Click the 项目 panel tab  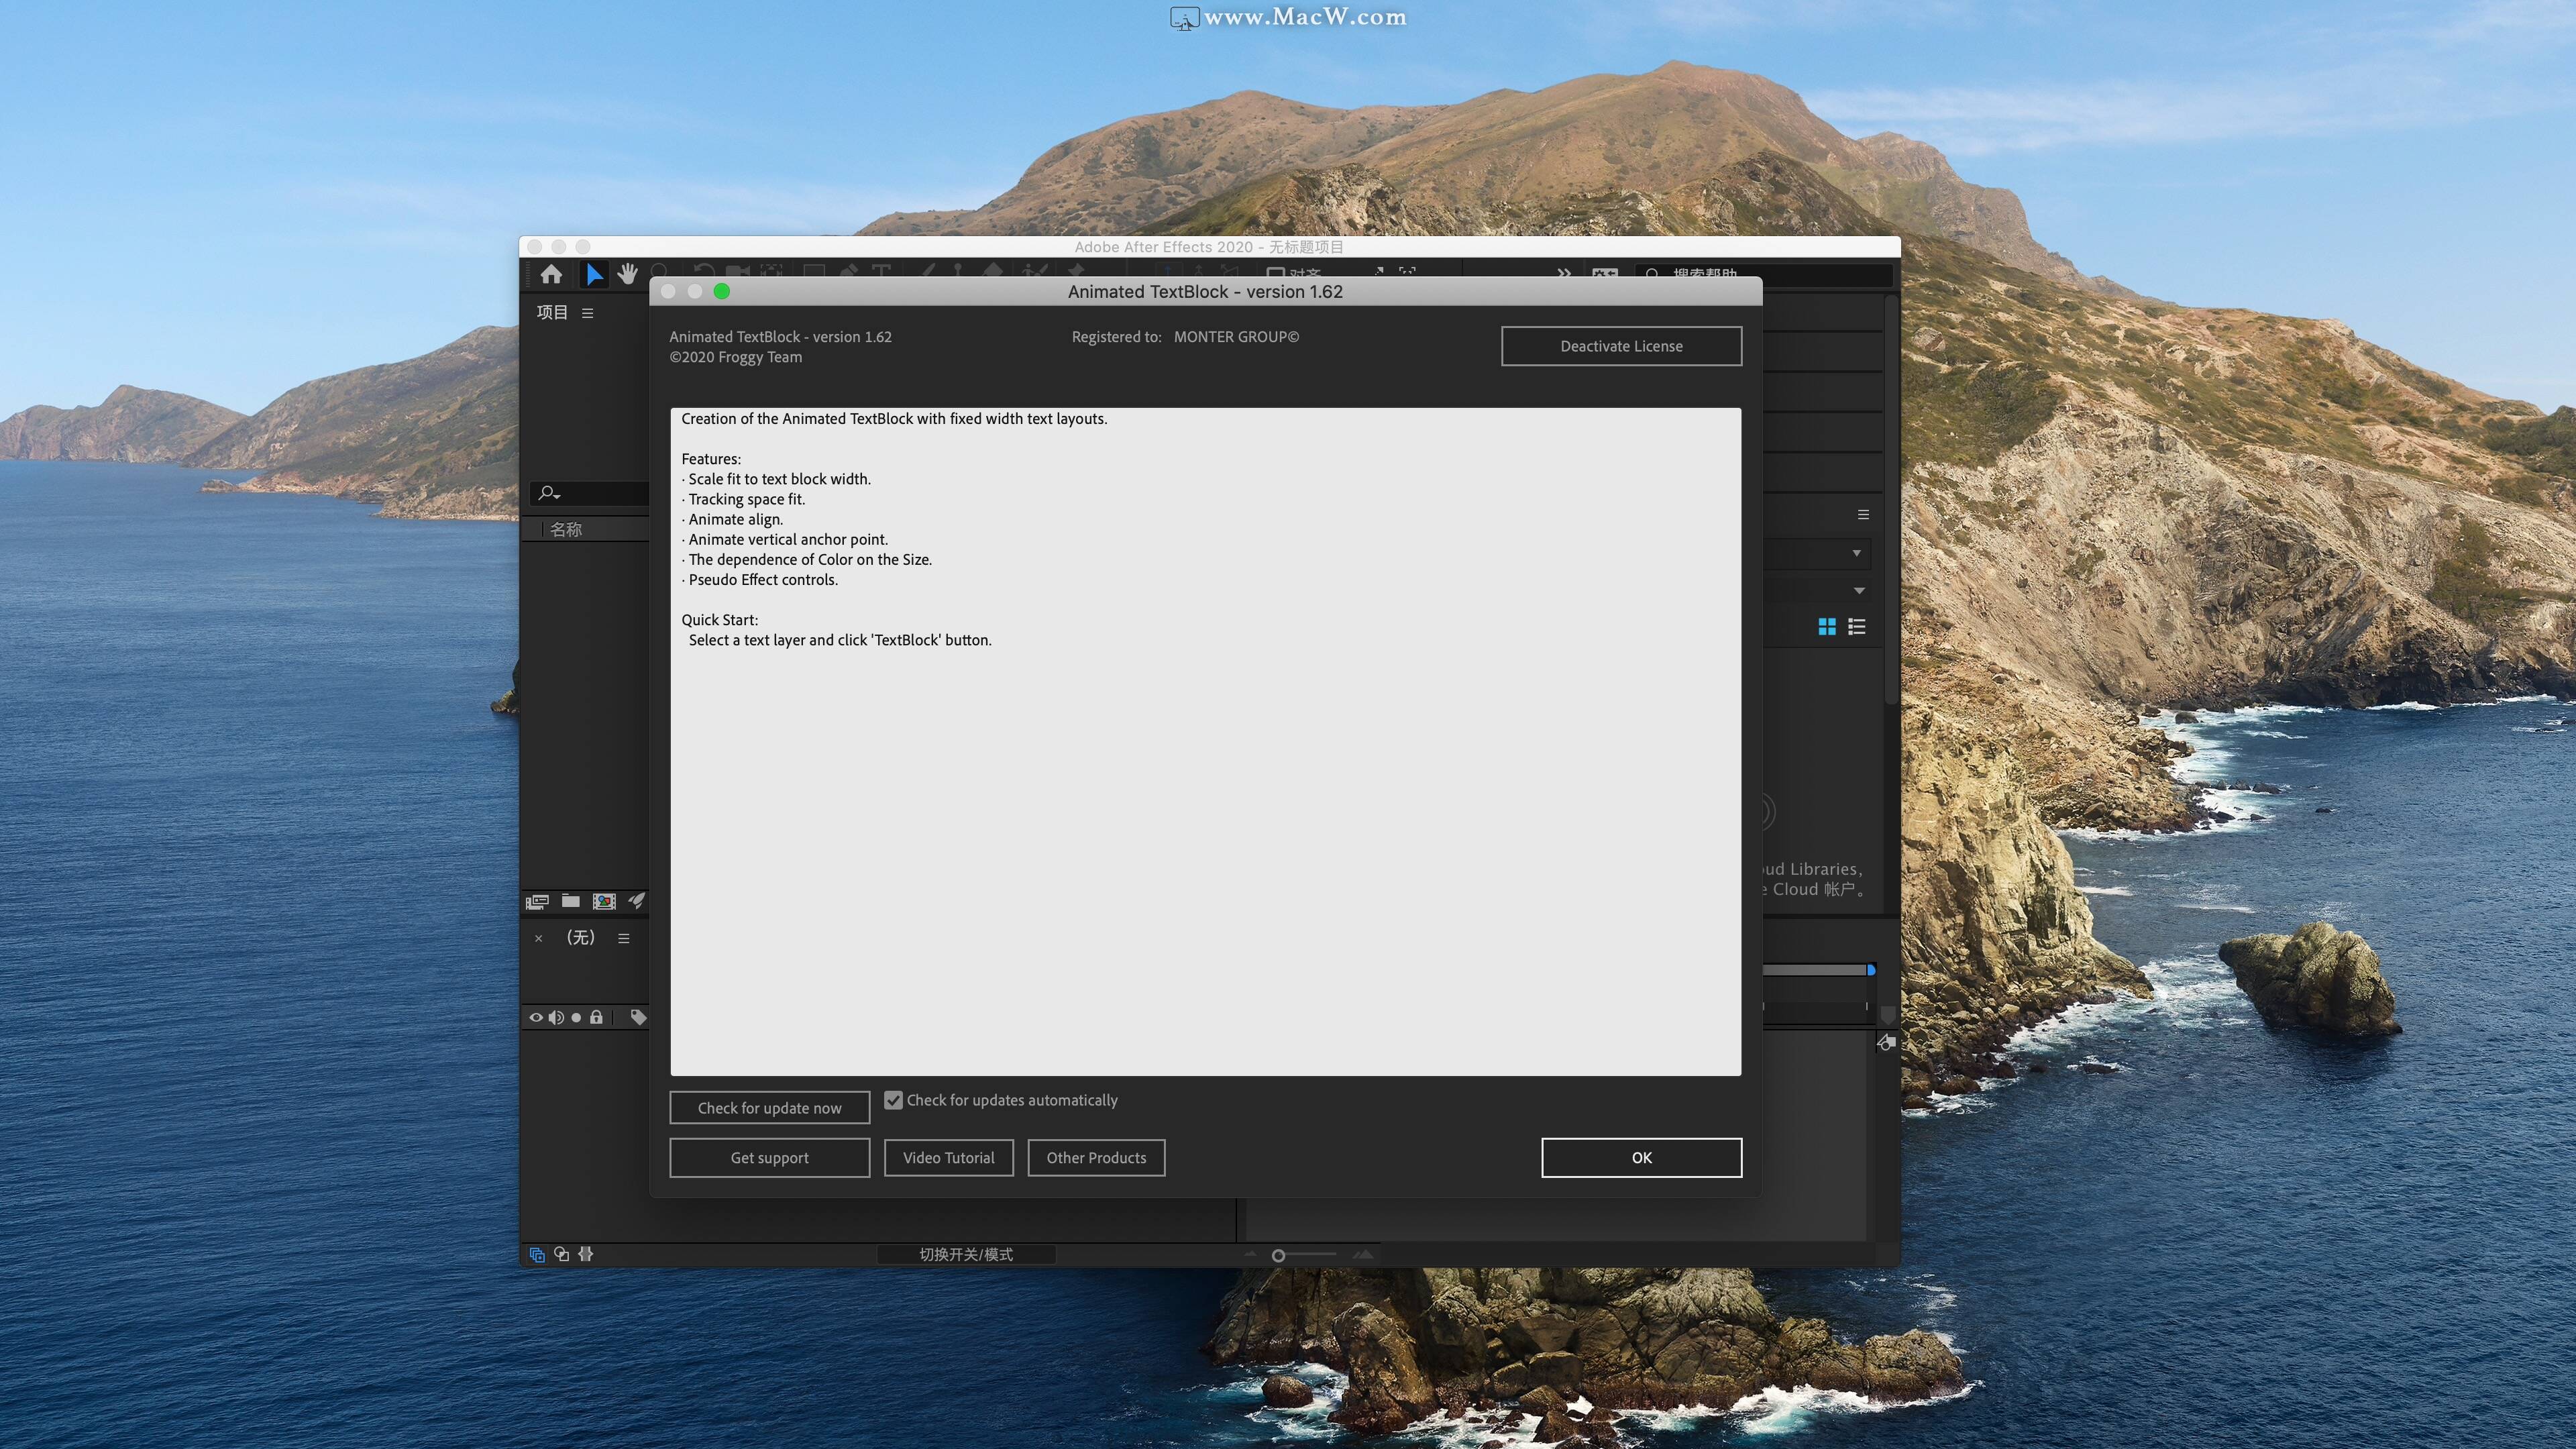click(552, 313)
